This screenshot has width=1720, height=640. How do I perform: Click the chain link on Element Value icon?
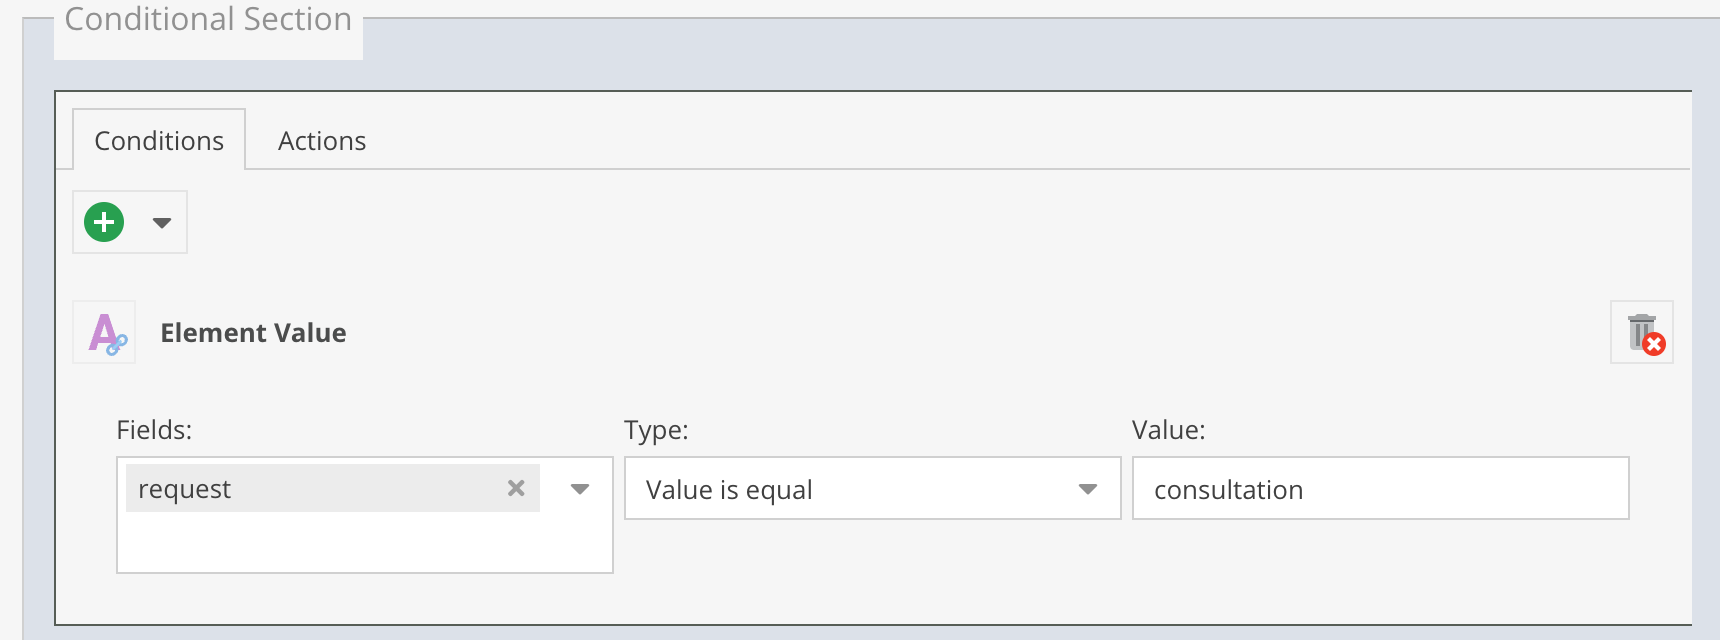(x=118, y=345)
